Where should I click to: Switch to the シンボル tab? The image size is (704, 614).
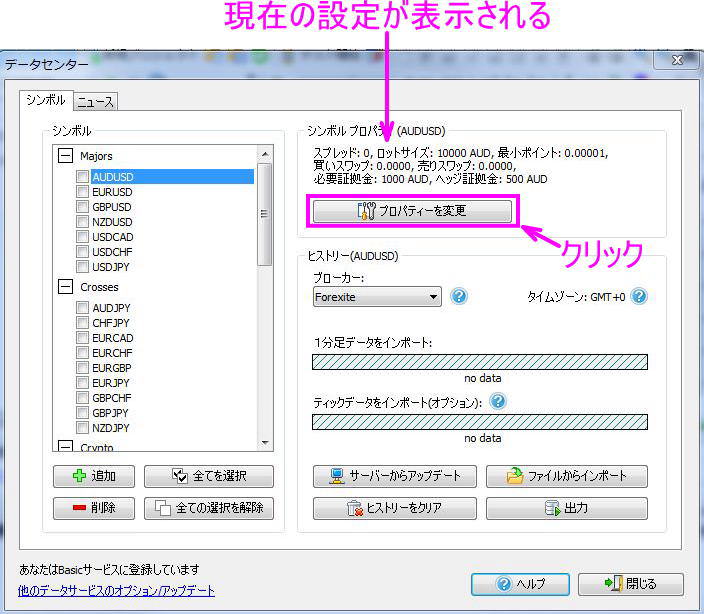click(x=46, y=100)
